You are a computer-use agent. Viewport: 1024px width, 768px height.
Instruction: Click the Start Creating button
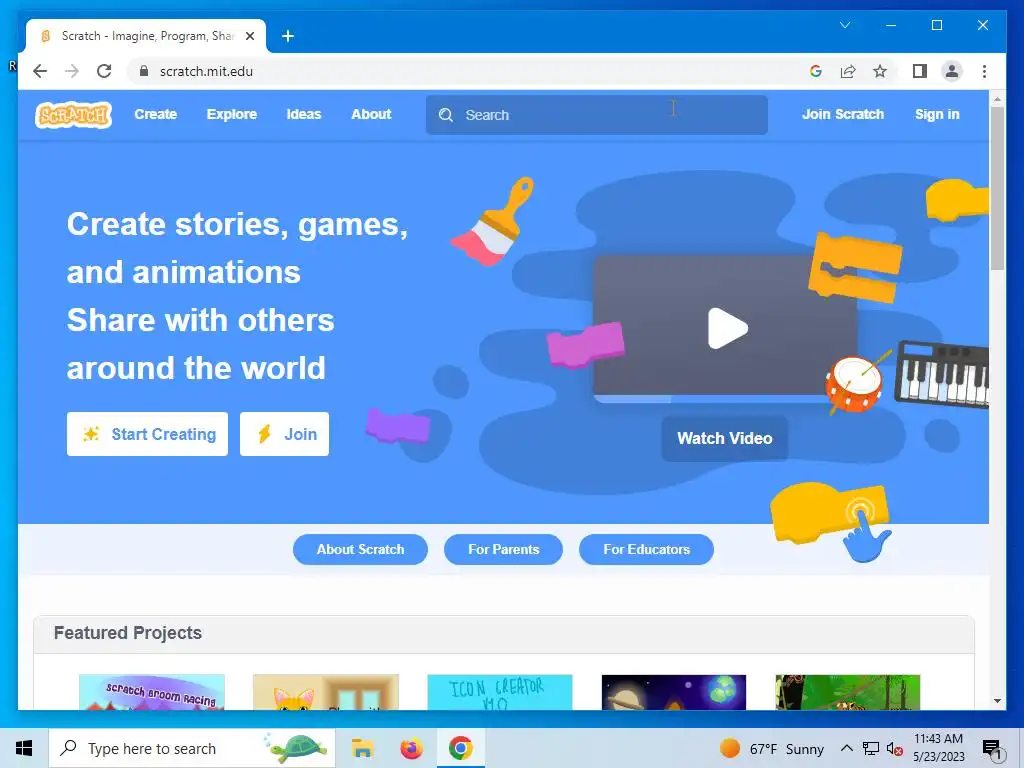click(x=148, y=434)
